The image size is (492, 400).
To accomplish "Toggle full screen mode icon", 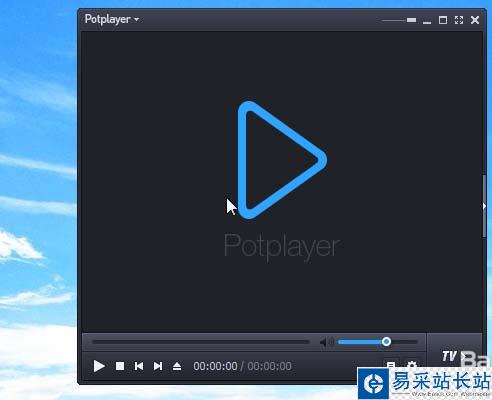I will click(459, 20).
